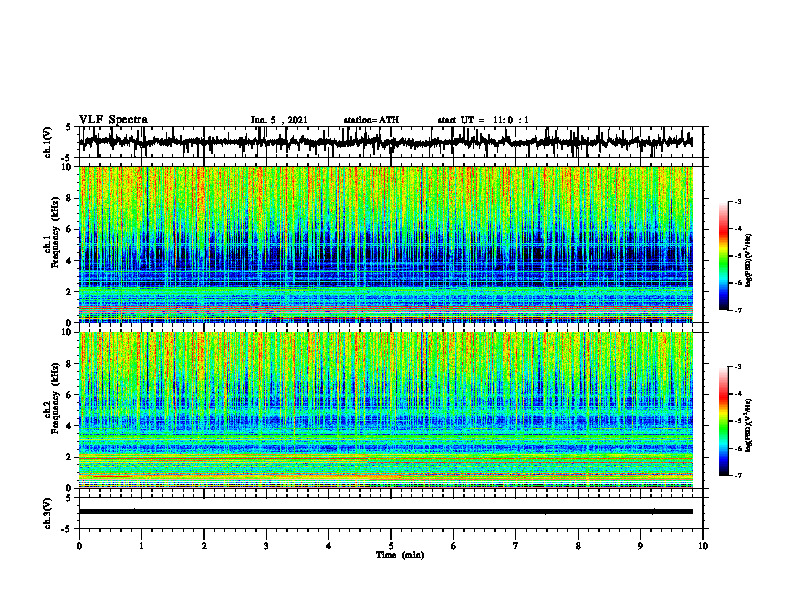Click the log(PSD) label beside ch.1 colorbar

tap(749, 261)
